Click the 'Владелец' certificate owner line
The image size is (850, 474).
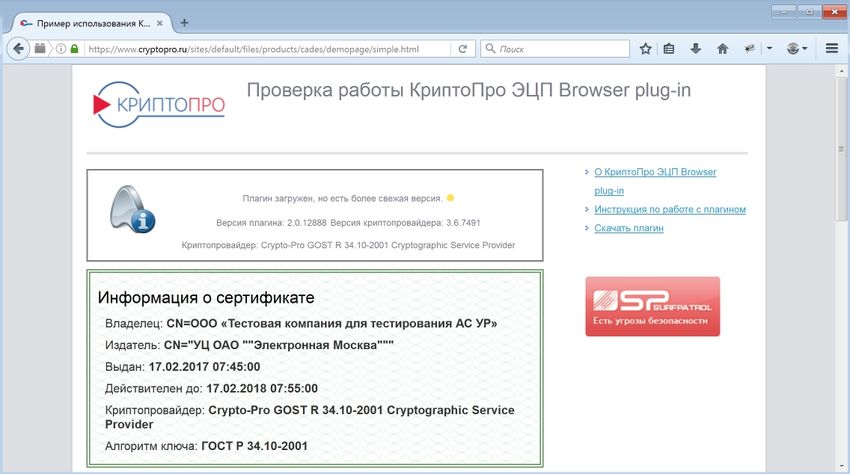pyautogui.click(x=301, y=324)
